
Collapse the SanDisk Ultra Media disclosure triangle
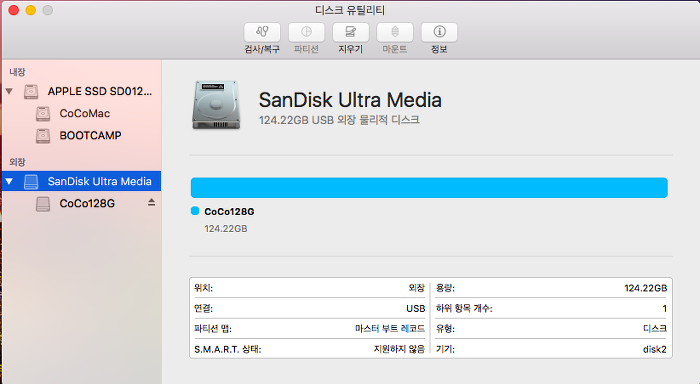pos(9,181)
